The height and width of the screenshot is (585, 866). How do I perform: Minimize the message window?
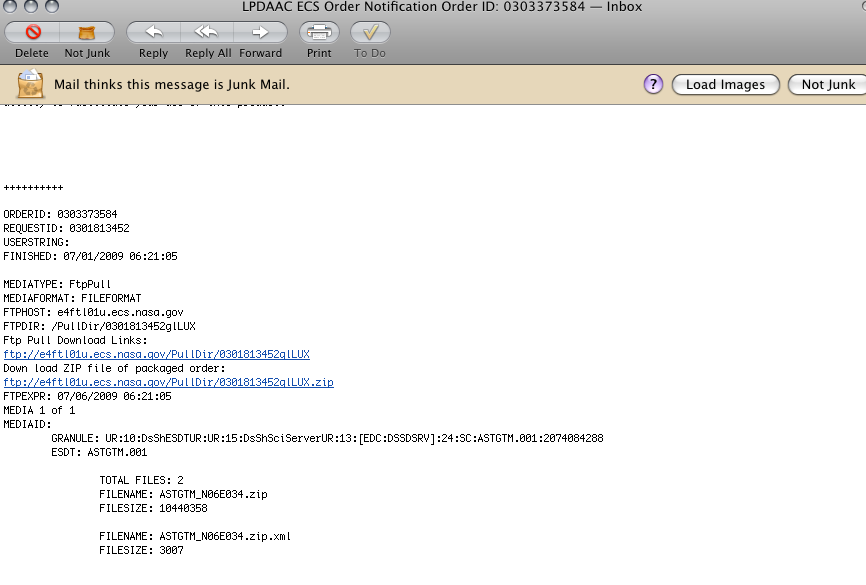point(31,6)
